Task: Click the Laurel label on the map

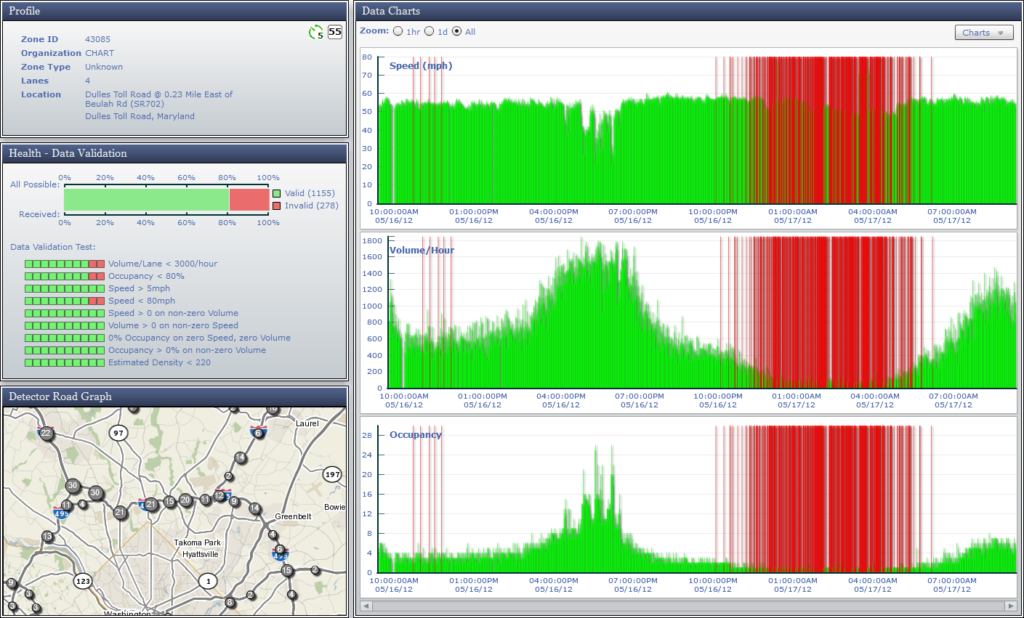Action: pyautogui.click(x=307, y=423)
